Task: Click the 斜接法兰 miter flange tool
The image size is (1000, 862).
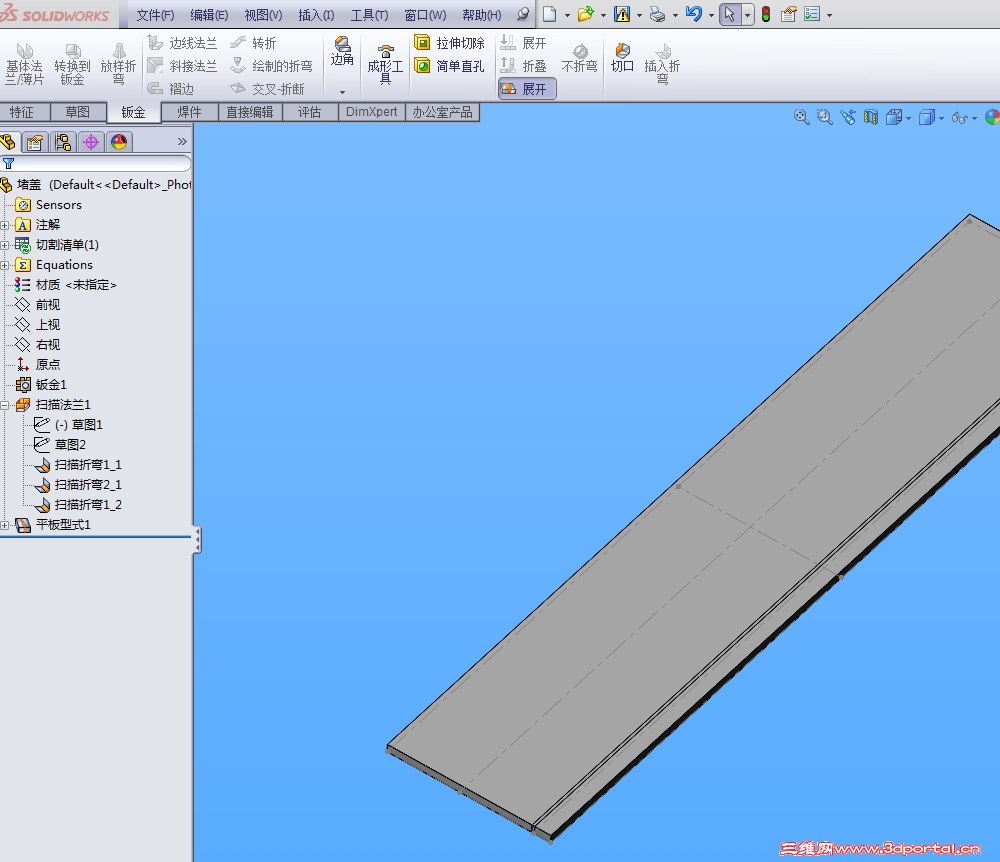Action: (x=182, y=66)
